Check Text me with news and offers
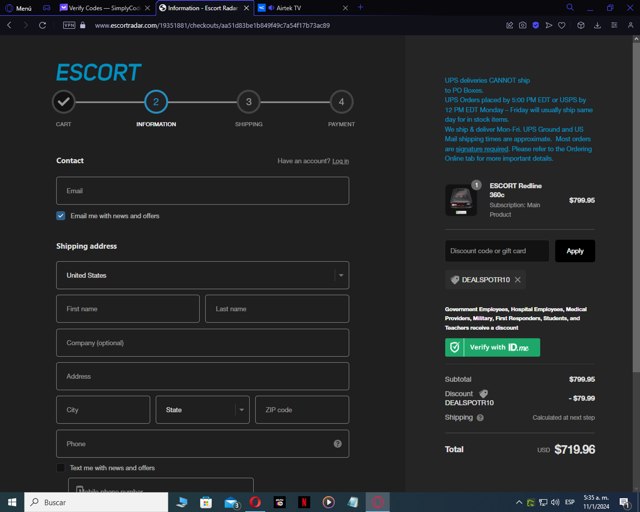The width and height of the screenshot is (640, 512). [60, 467]
